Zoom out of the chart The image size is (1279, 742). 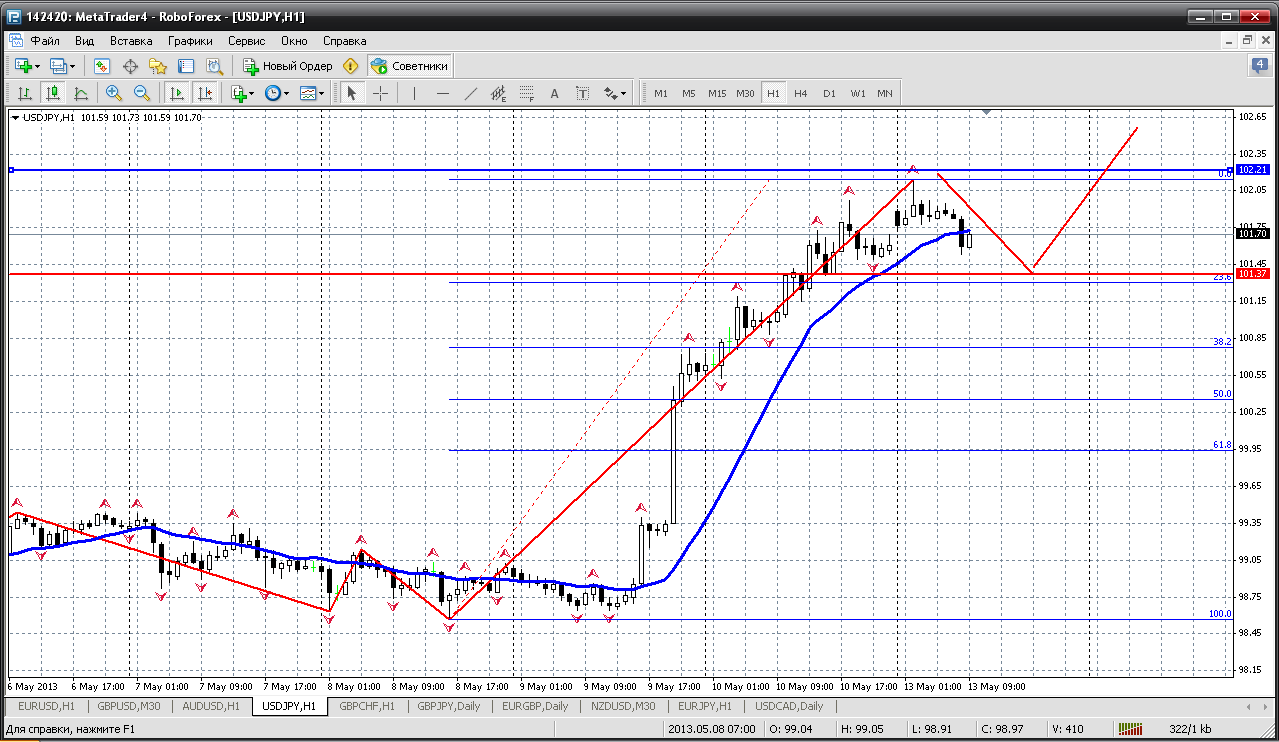(142, 93)
